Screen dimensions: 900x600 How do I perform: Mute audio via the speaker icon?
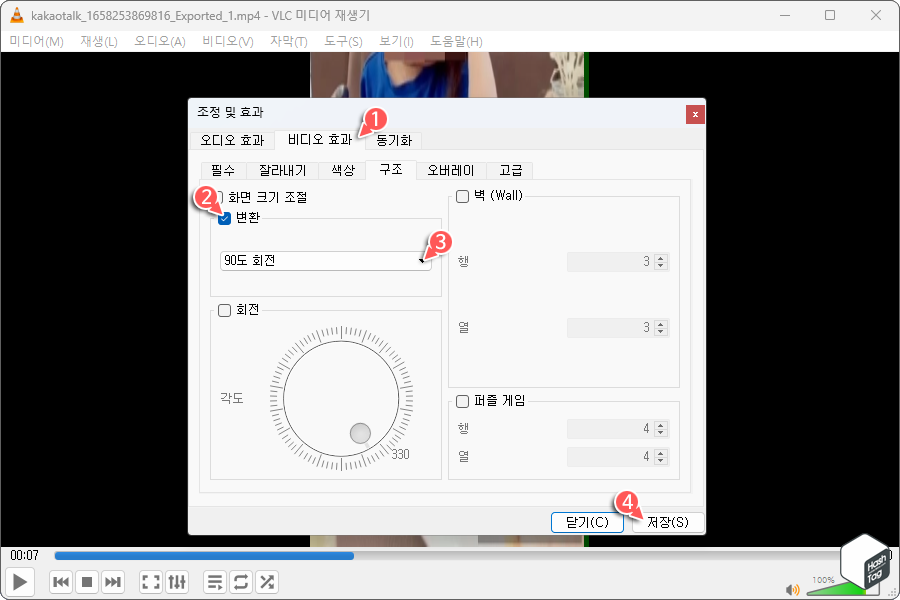793,588
